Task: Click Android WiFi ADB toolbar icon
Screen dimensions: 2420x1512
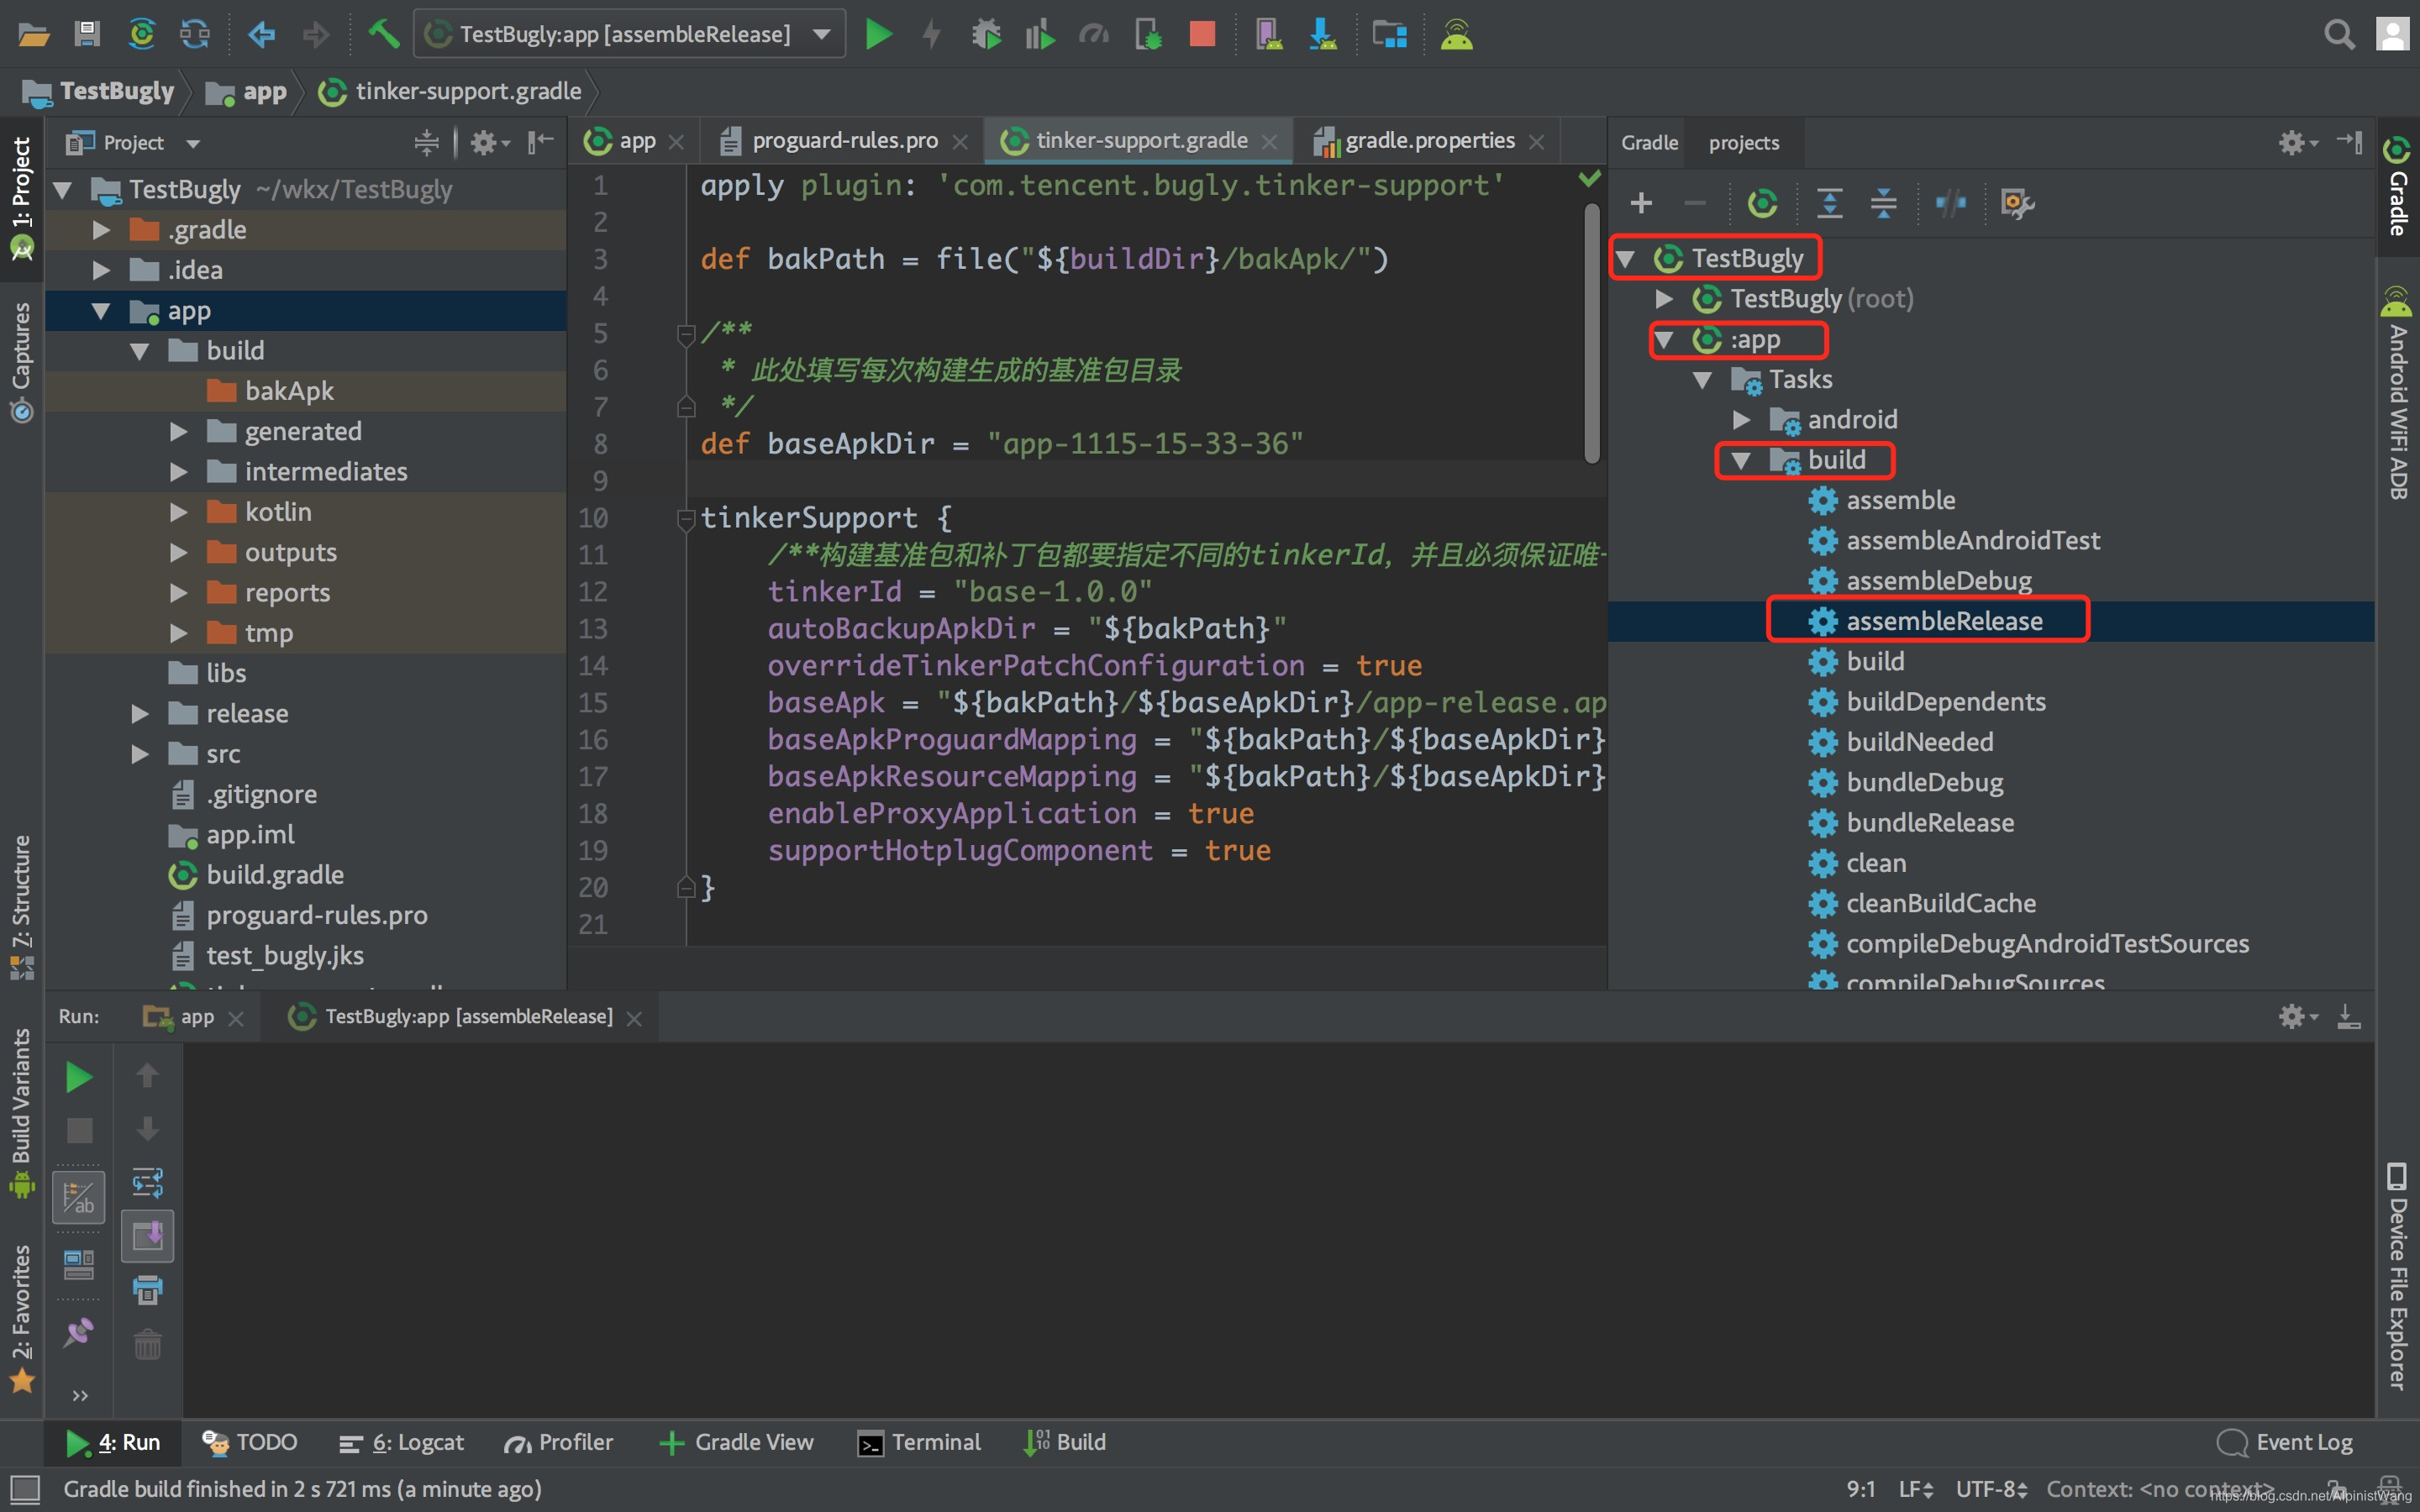Action: point(1456,35)
